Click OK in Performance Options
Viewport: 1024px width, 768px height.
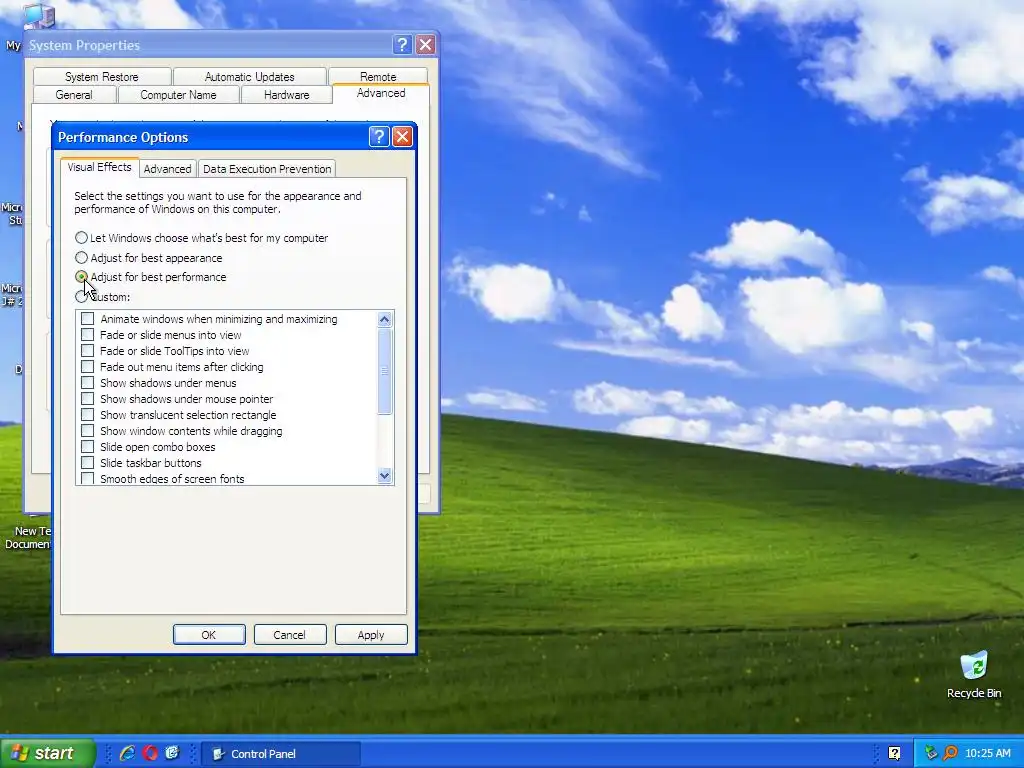209,635
